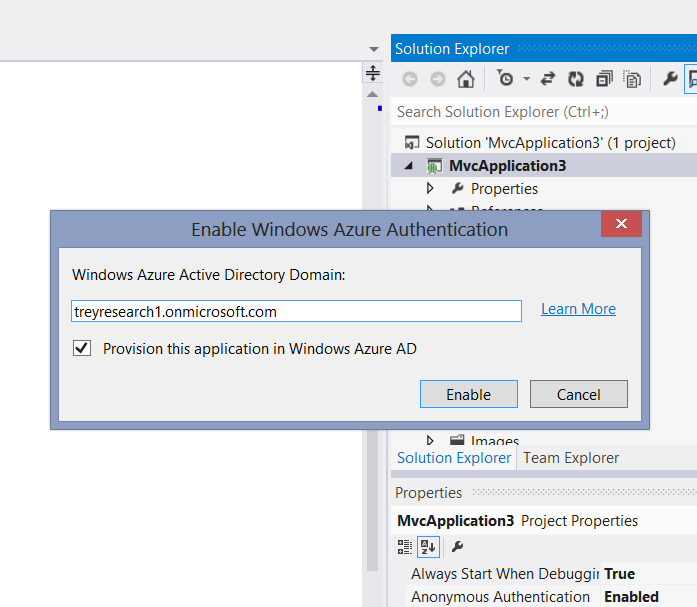Toggle Provision this application in Windows Azure AD
This screenshot has height=607, width=697.
point(82,348)
